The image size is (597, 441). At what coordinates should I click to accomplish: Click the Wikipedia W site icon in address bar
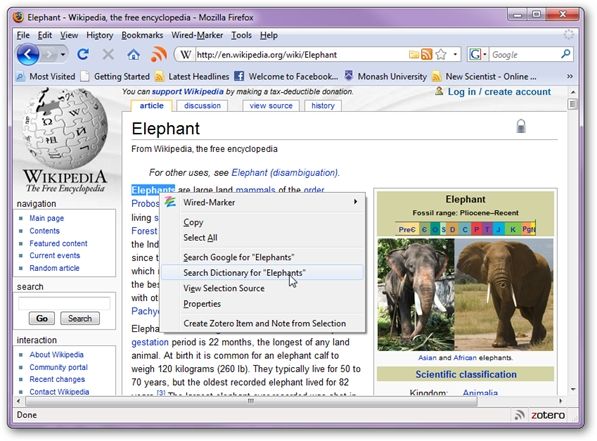[185, 55]
